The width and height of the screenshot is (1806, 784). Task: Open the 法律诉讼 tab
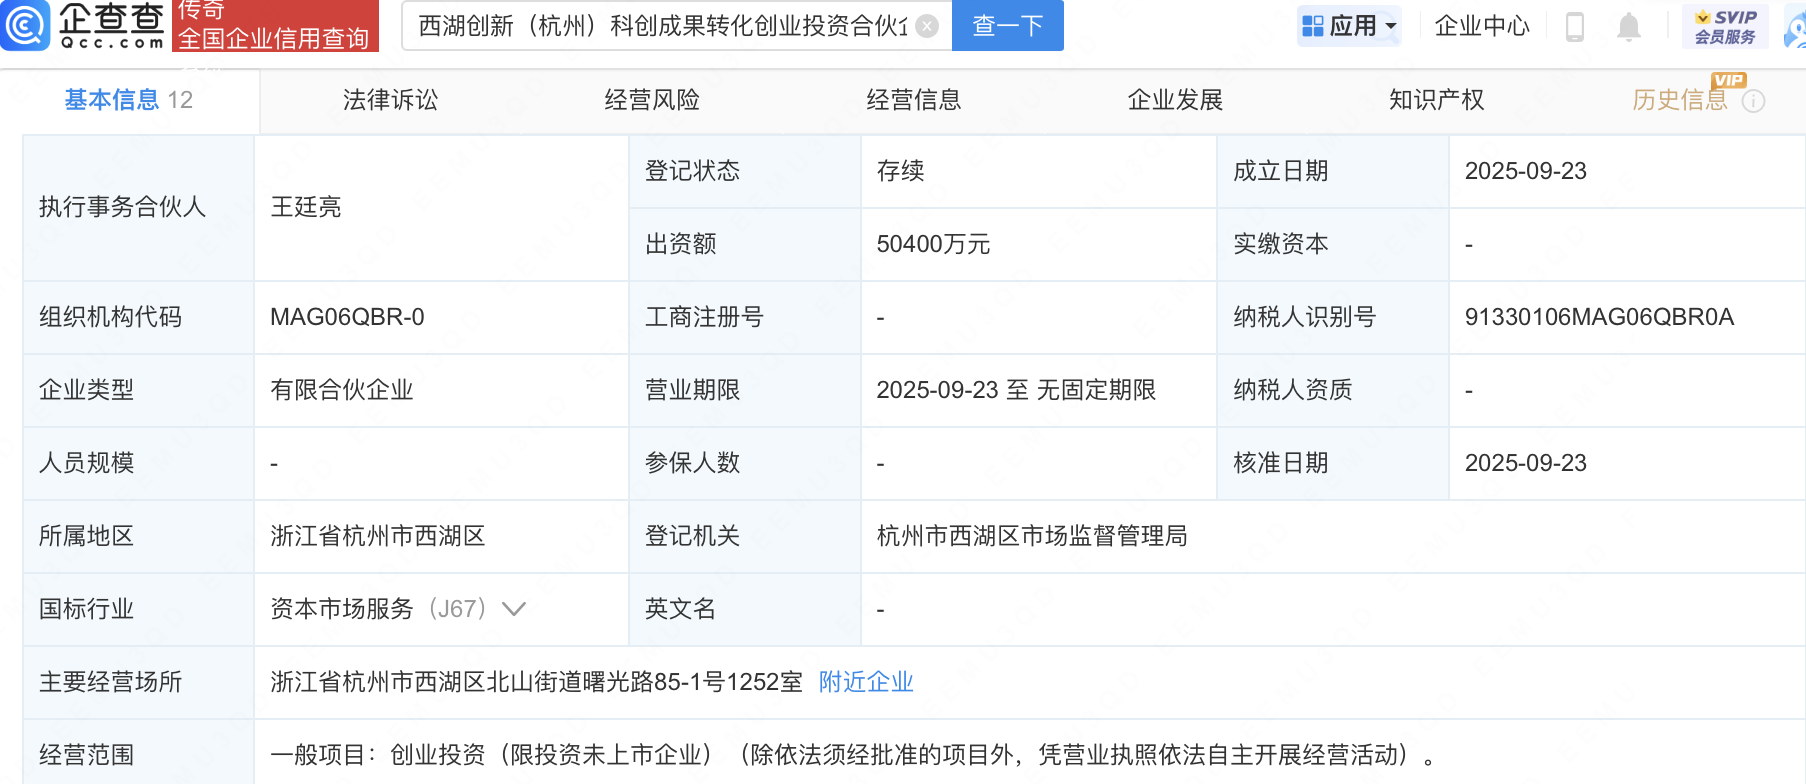(x=390, y=100)
